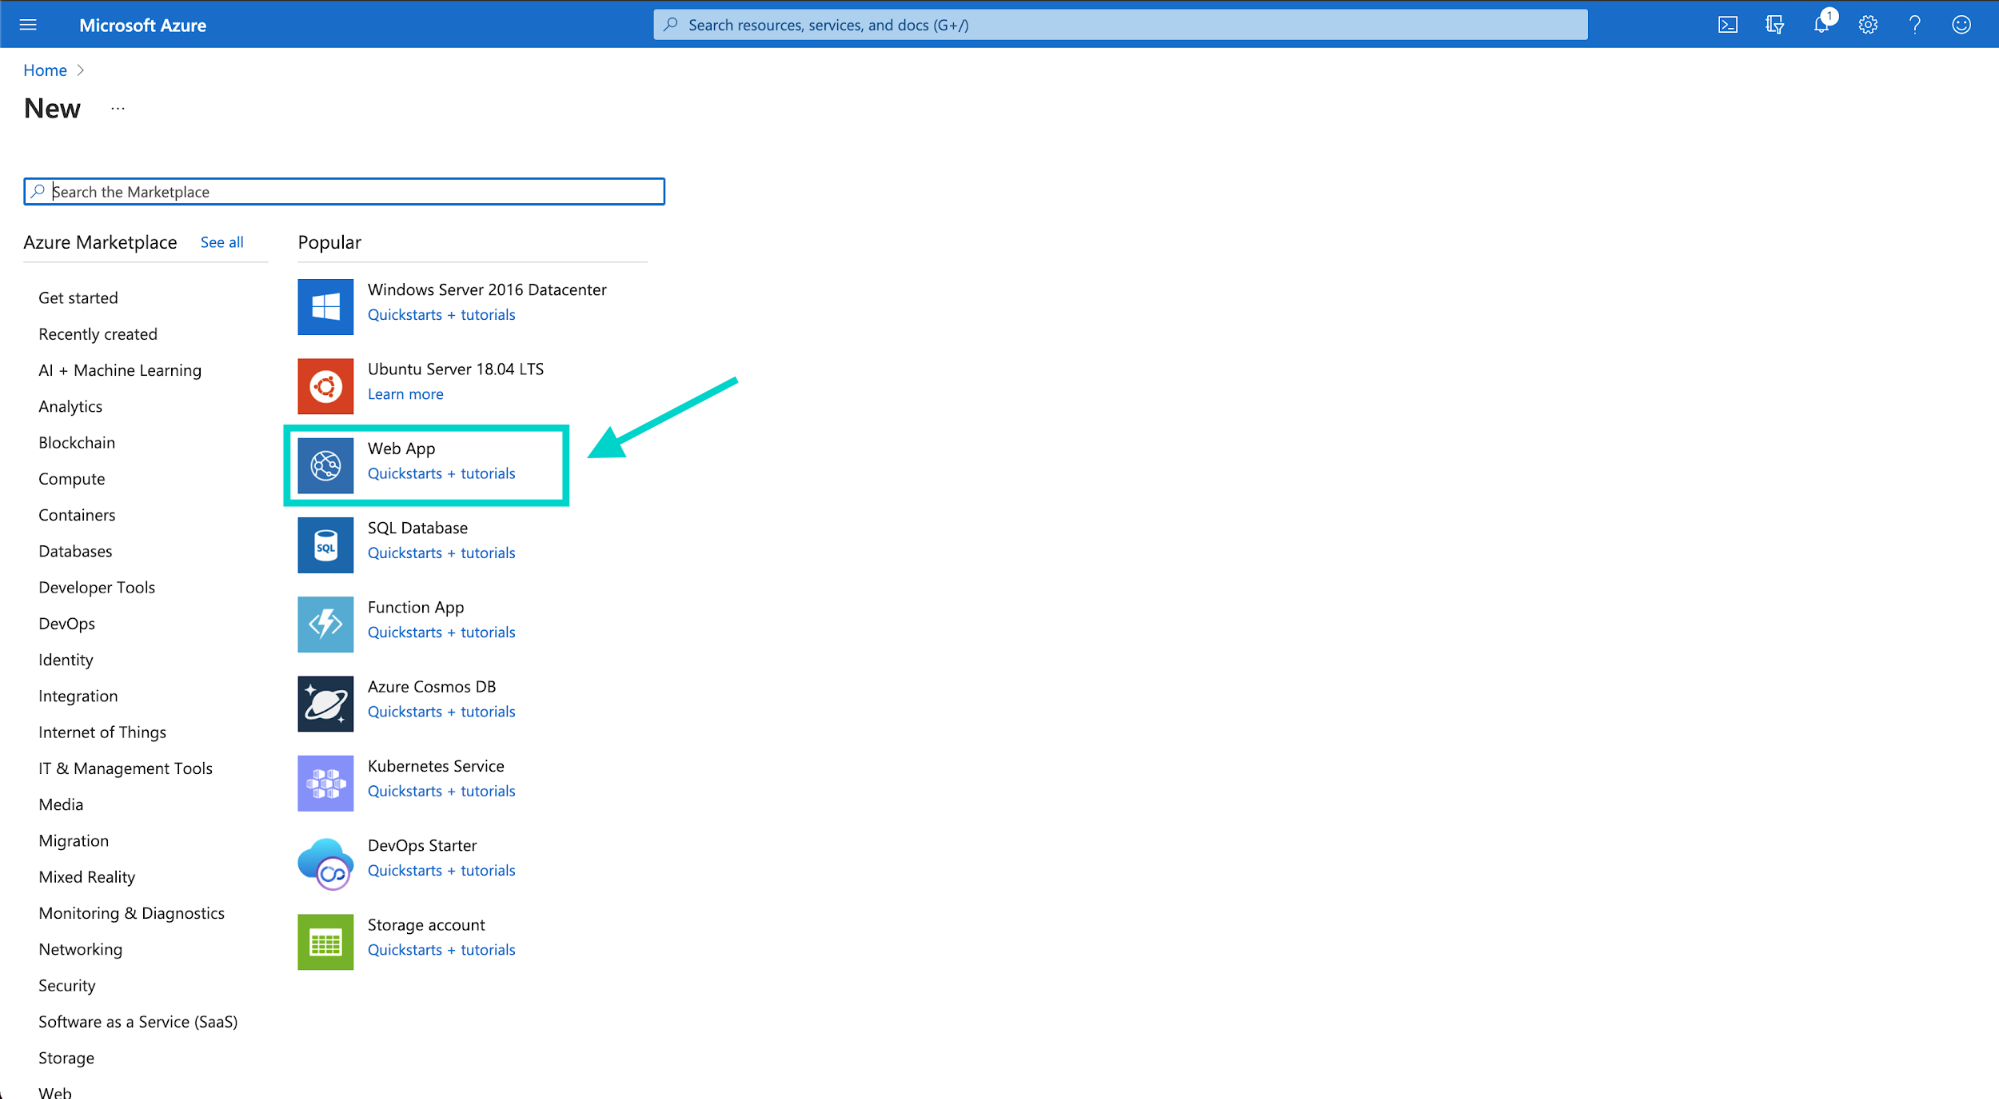
Task: Open the Directory and subscription filter icon
Action: pos(1775,25)
